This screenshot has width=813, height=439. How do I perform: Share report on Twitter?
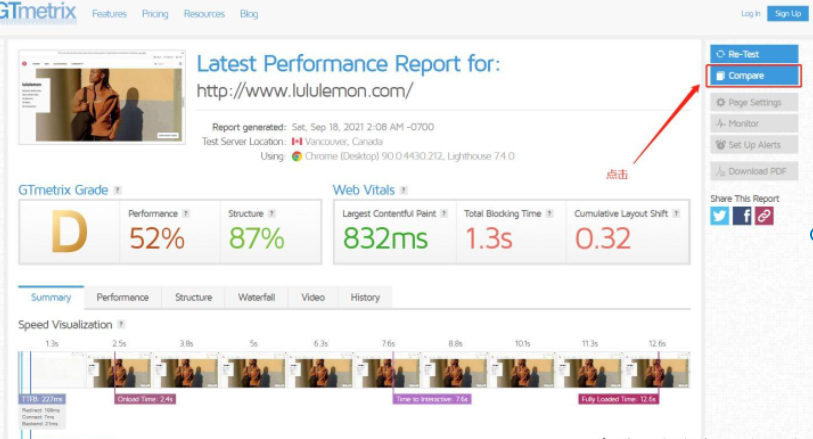[x=720, y=216]
